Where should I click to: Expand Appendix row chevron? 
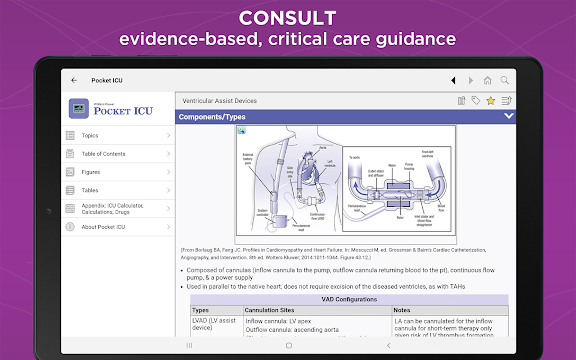point(168,209)
